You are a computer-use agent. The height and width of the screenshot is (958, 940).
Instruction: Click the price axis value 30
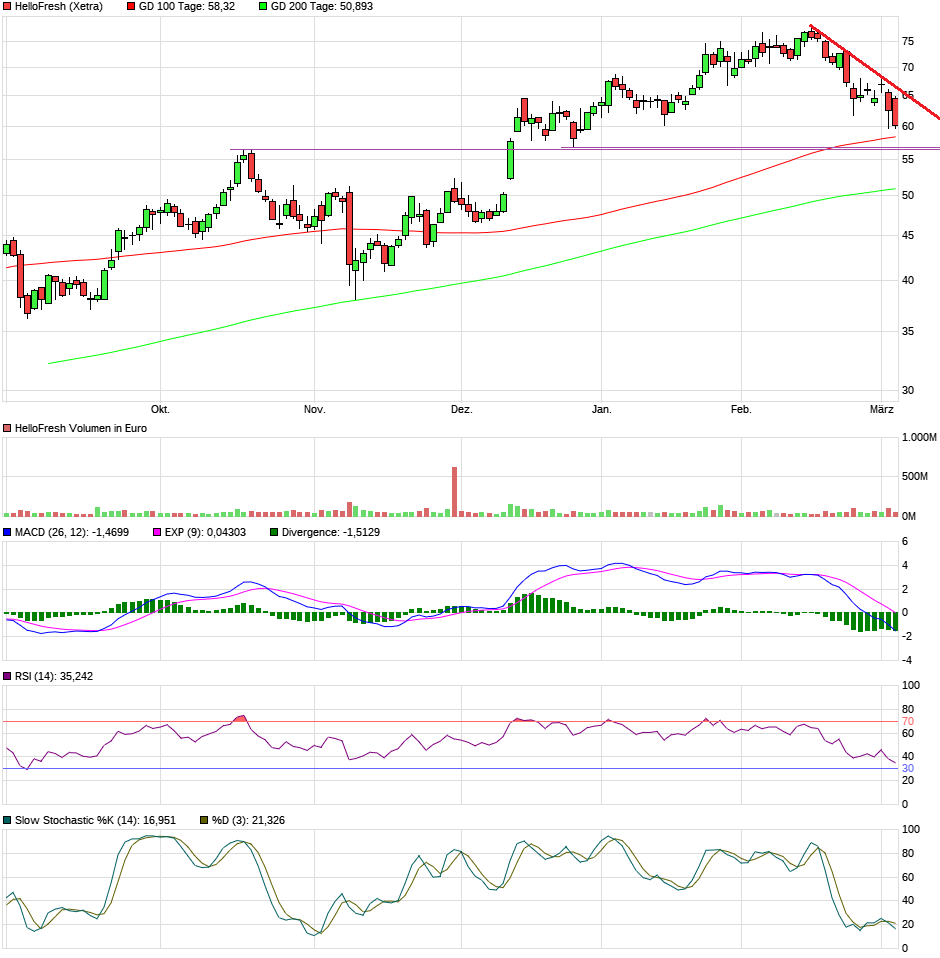coord(908,390)
